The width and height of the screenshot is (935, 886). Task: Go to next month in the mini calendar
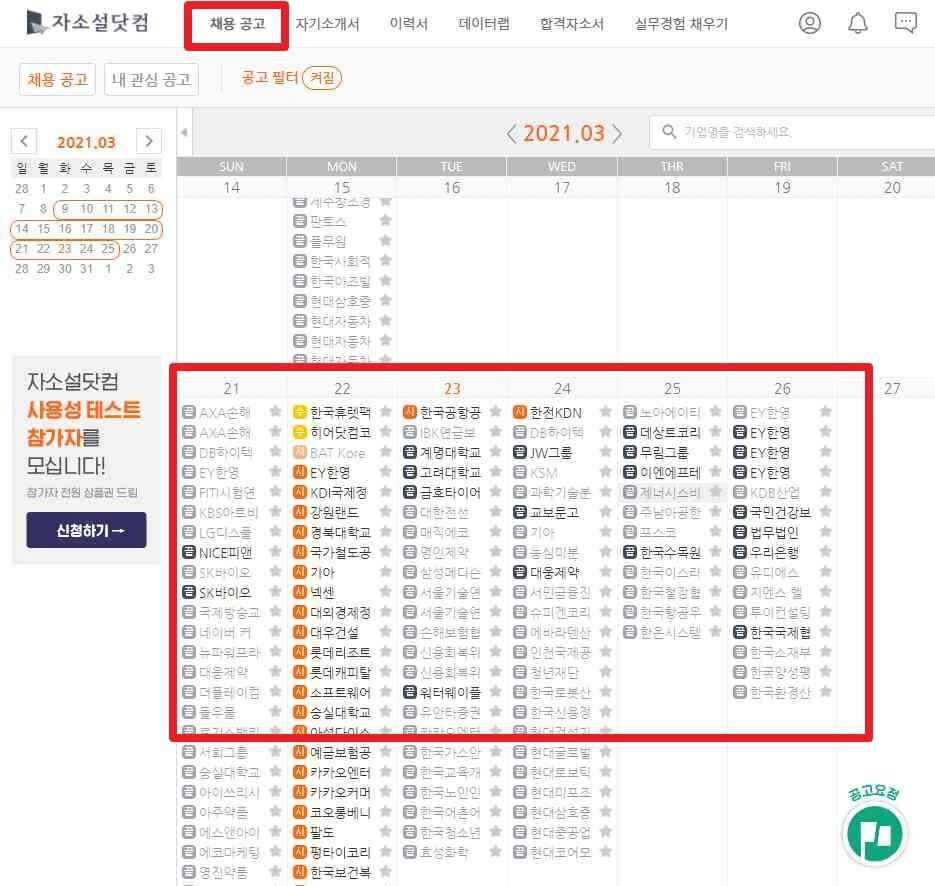click(148, 141)
